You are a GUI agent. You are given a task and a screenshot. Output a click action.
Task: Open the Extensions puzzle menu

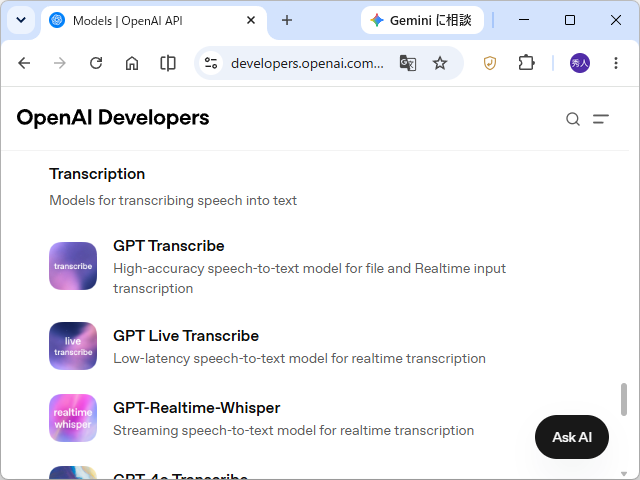526,63
